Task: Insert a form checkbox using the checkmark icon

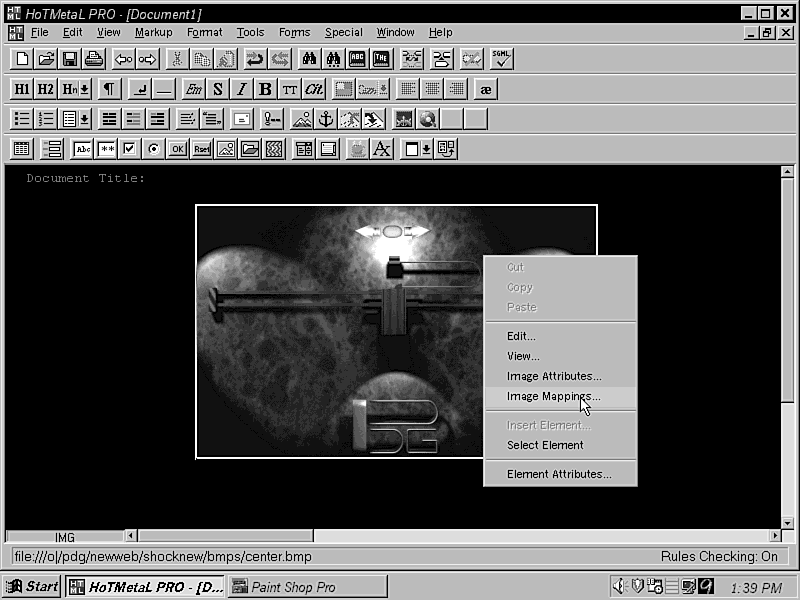Action: pyautogui.click(x=130, y=149)
